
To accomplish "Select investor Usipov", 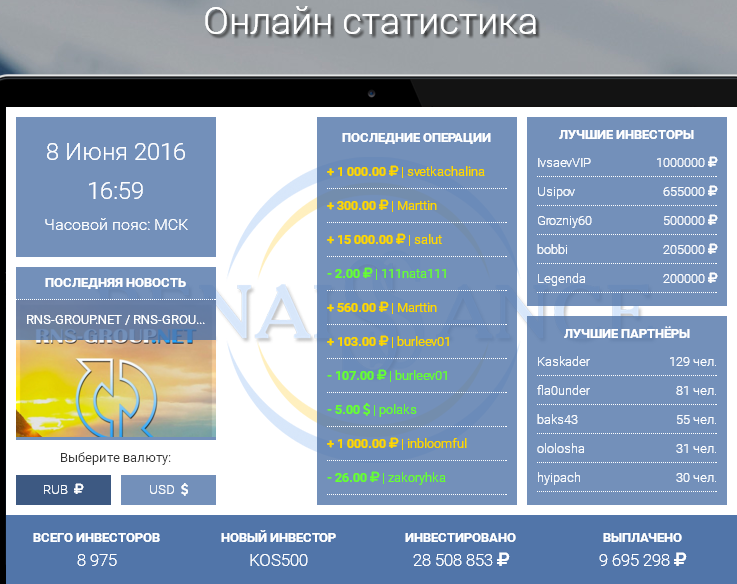I will click(x=556, y=192).
